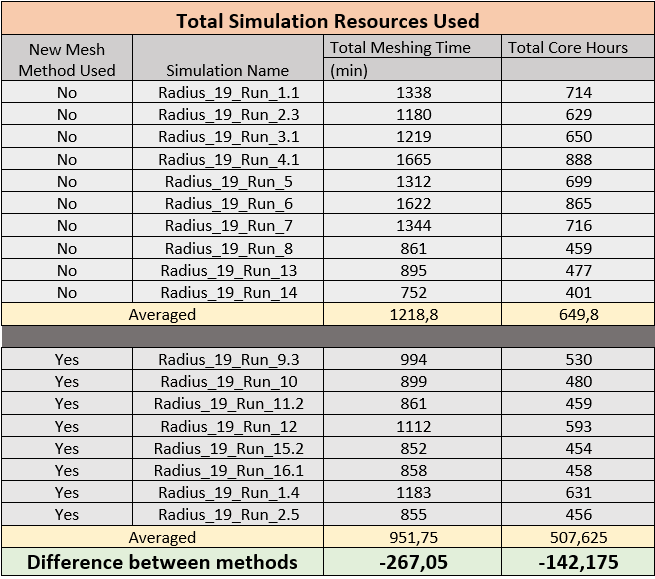655x579 pixels.
Task: Click core hours value 454
Action: tap(579, 448)
